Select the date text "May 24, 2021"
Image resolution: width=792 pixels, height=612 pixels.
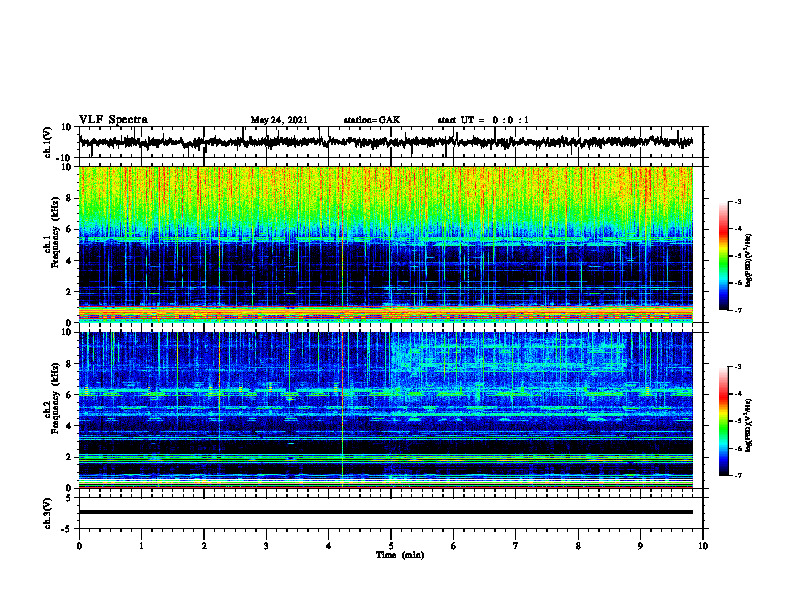point(279,120)
